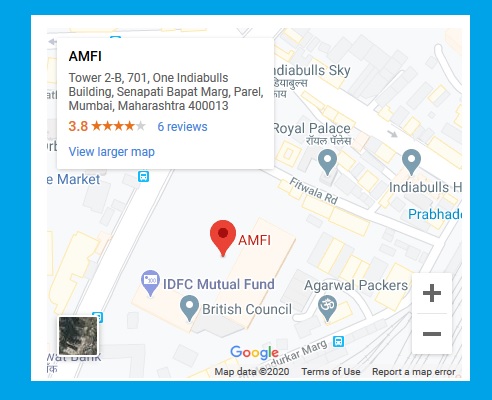Zoom in with the plus button
Viewport: 492px width, 400px height.
pyautogui.click(x=432, y=293)
